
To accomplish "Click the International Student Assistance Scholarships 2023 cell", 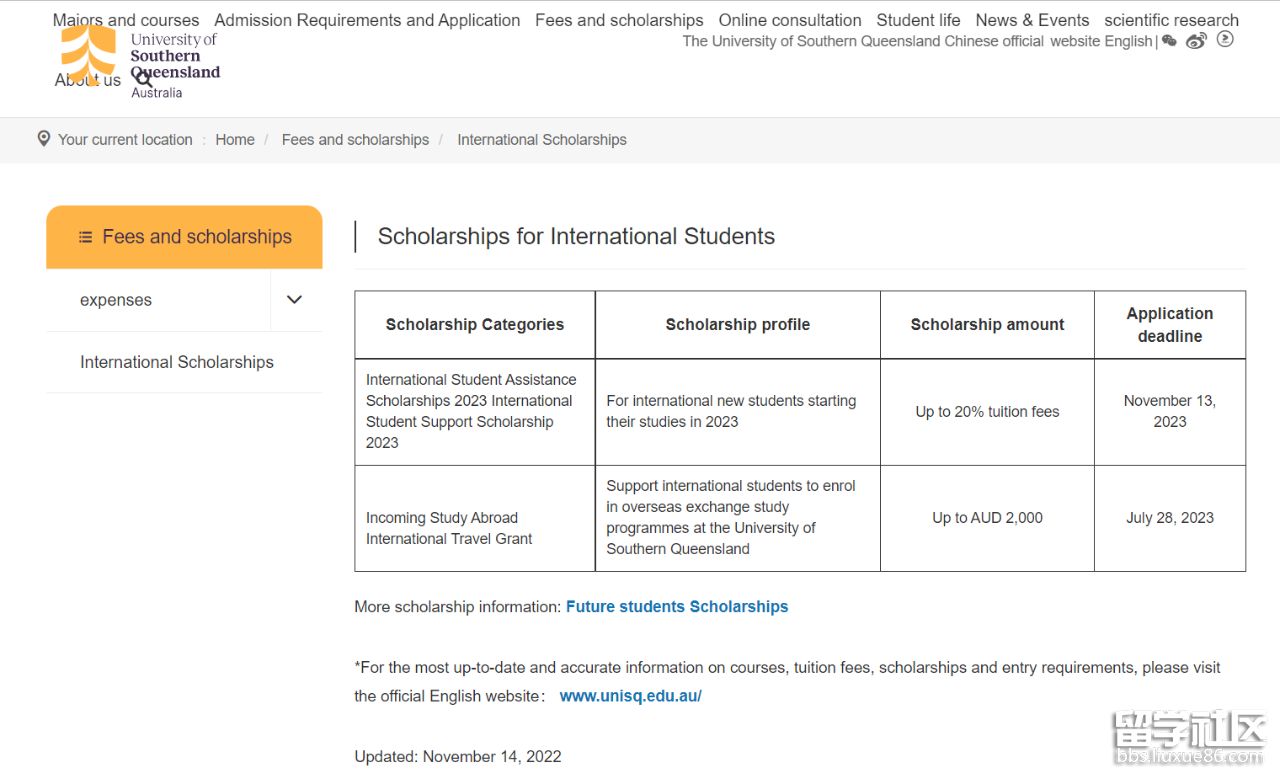I will point(475,411).
